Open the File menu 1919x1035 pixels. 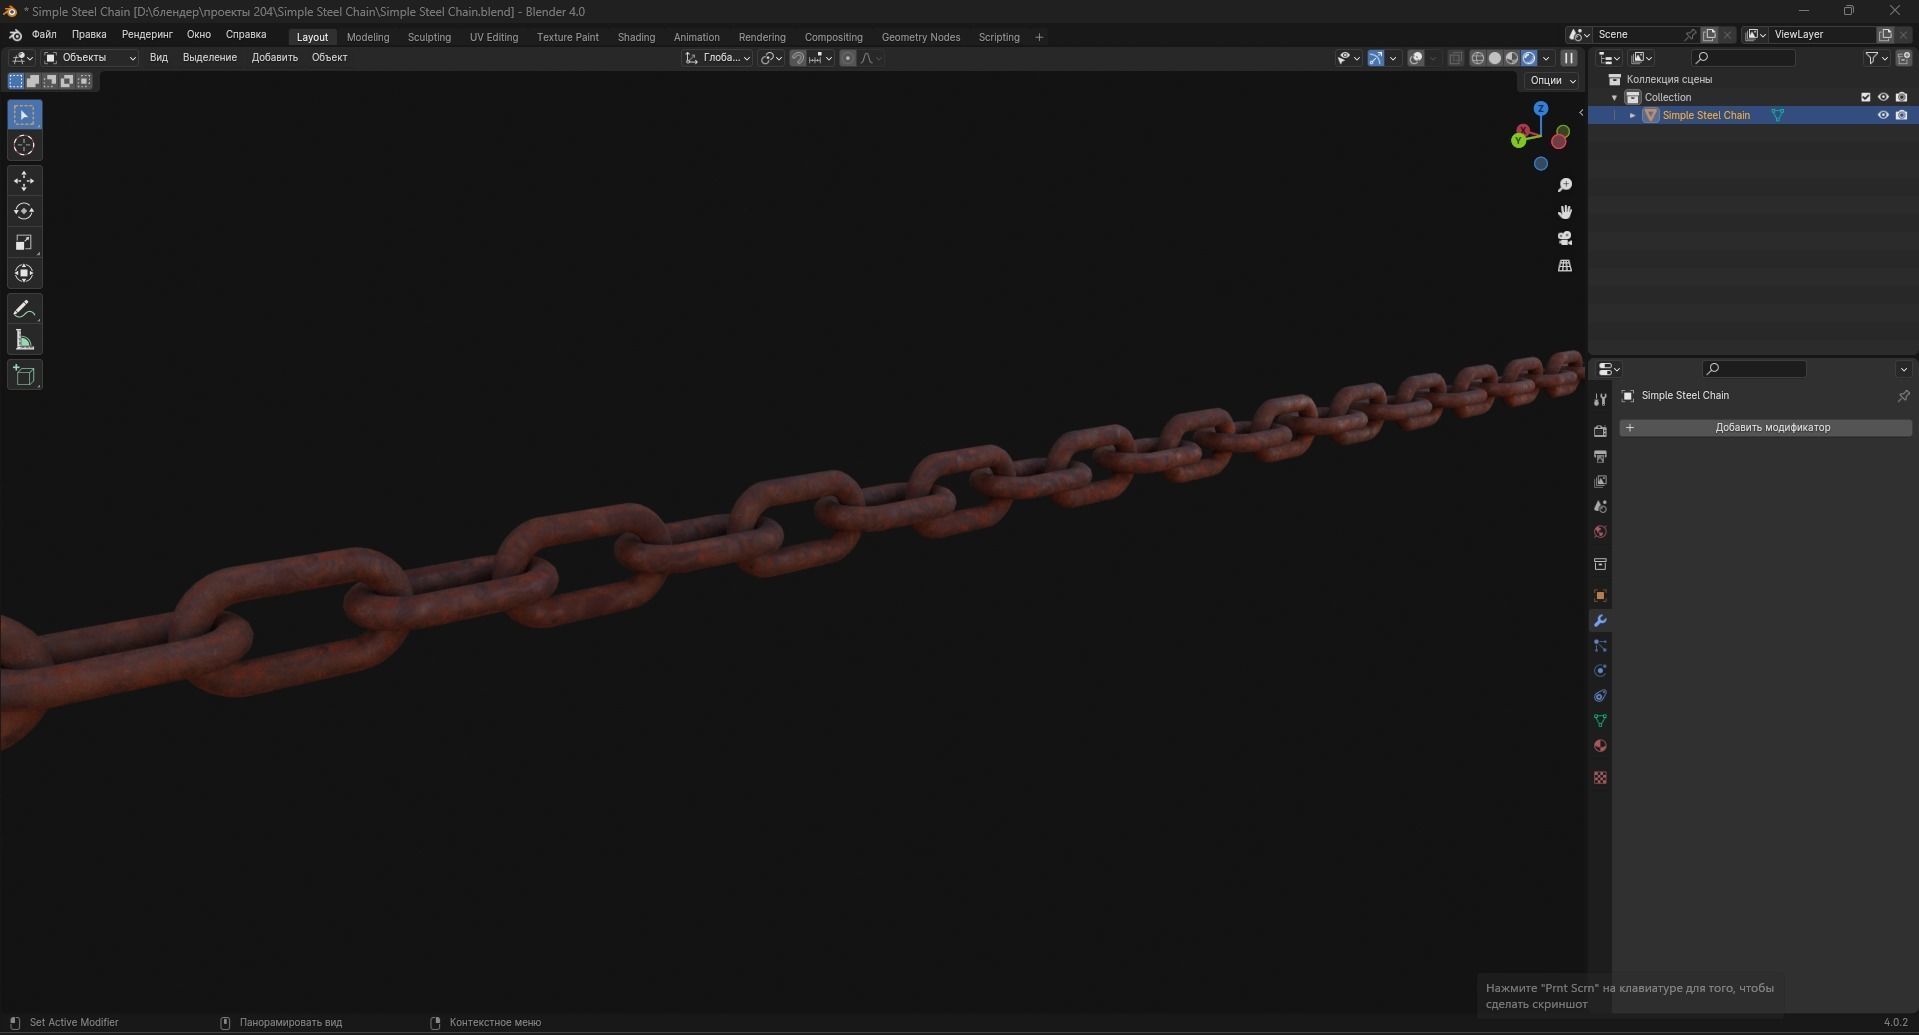pyautogui.click(x=44, y=34)
